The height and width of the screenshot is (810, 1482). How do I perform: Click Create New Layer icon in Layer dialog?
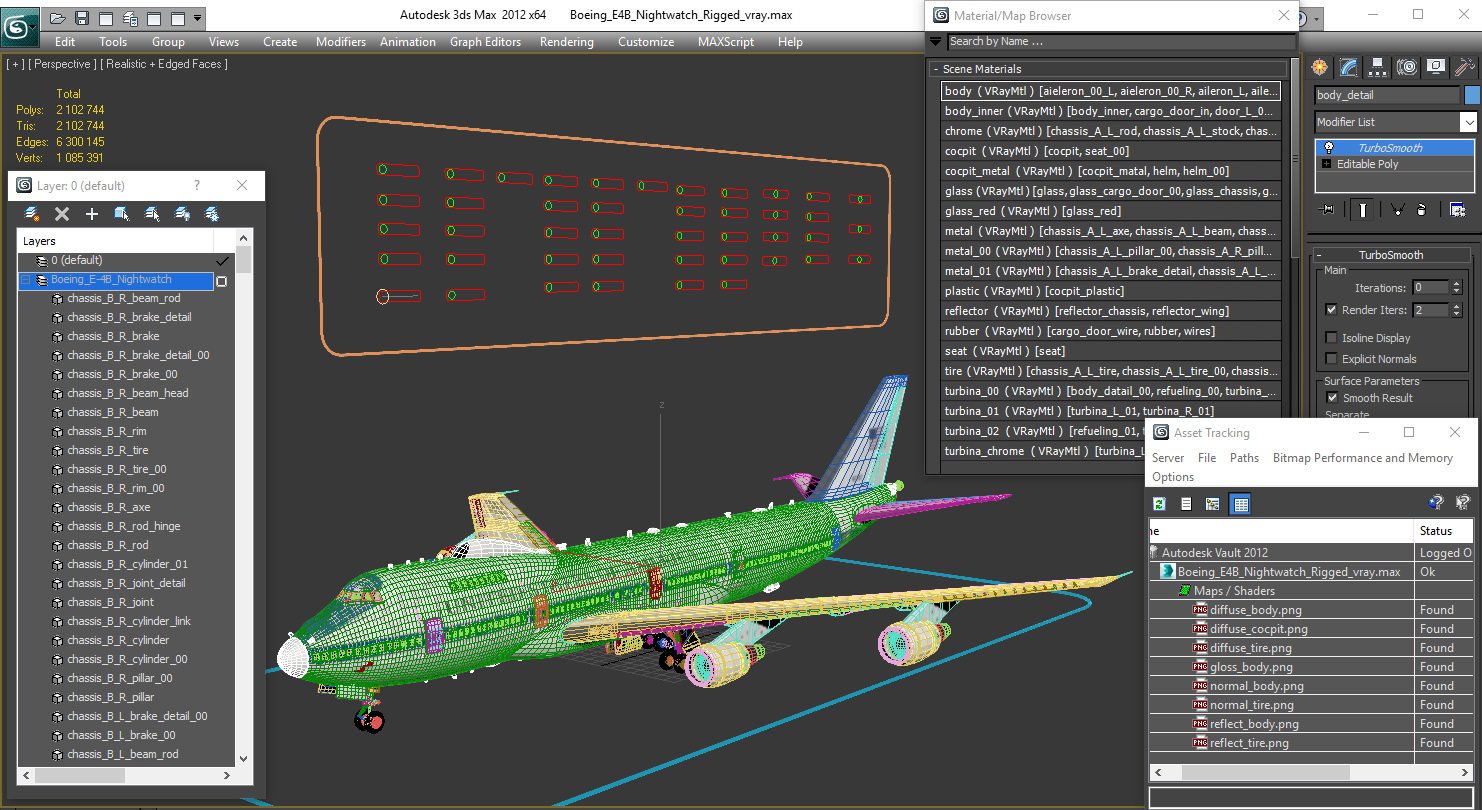(x=32, y=214)
